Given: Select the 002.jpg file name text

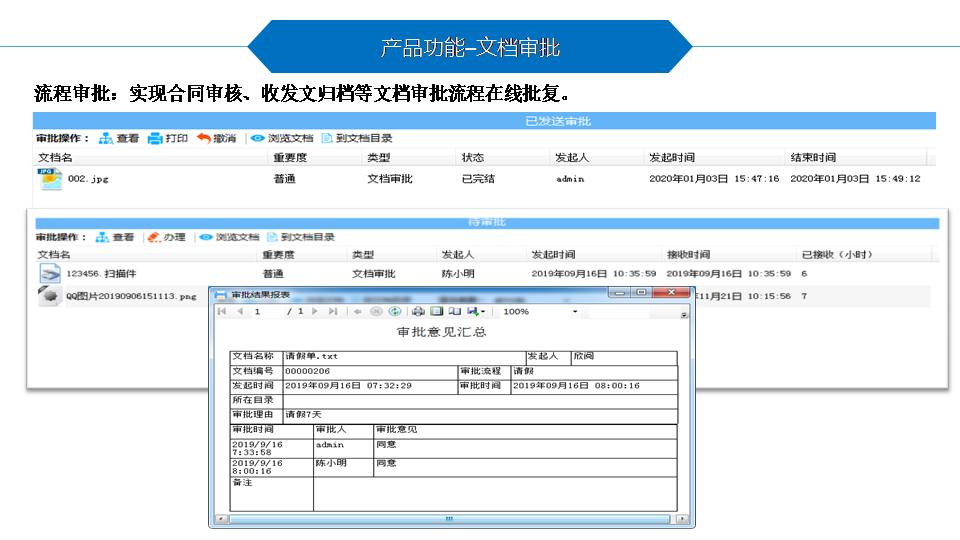Looking at the screenshot, I should [88, 179].
